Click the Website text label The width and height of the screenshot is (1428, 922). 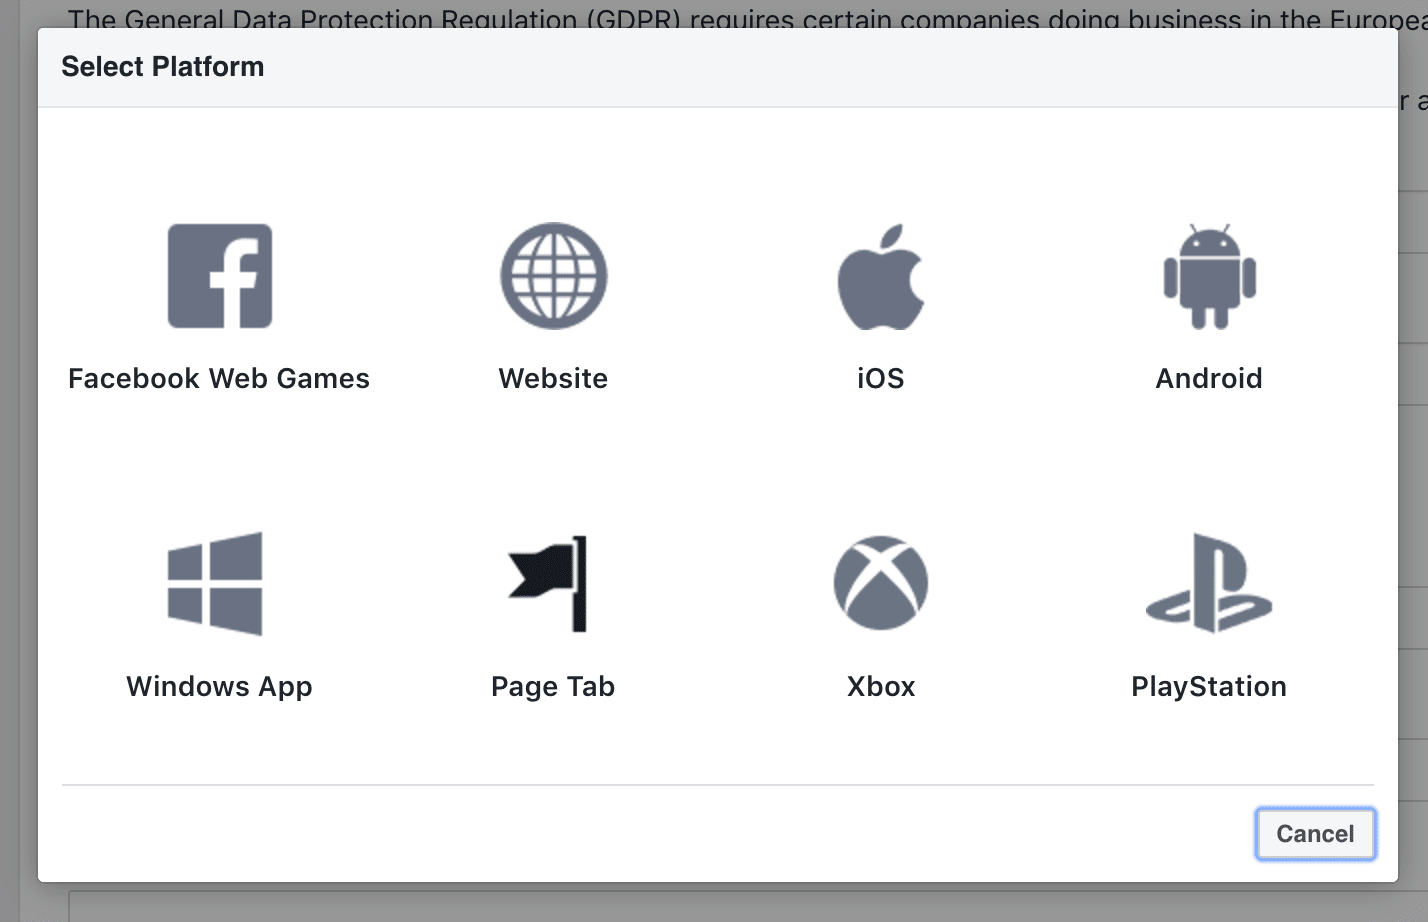(553, 378)
